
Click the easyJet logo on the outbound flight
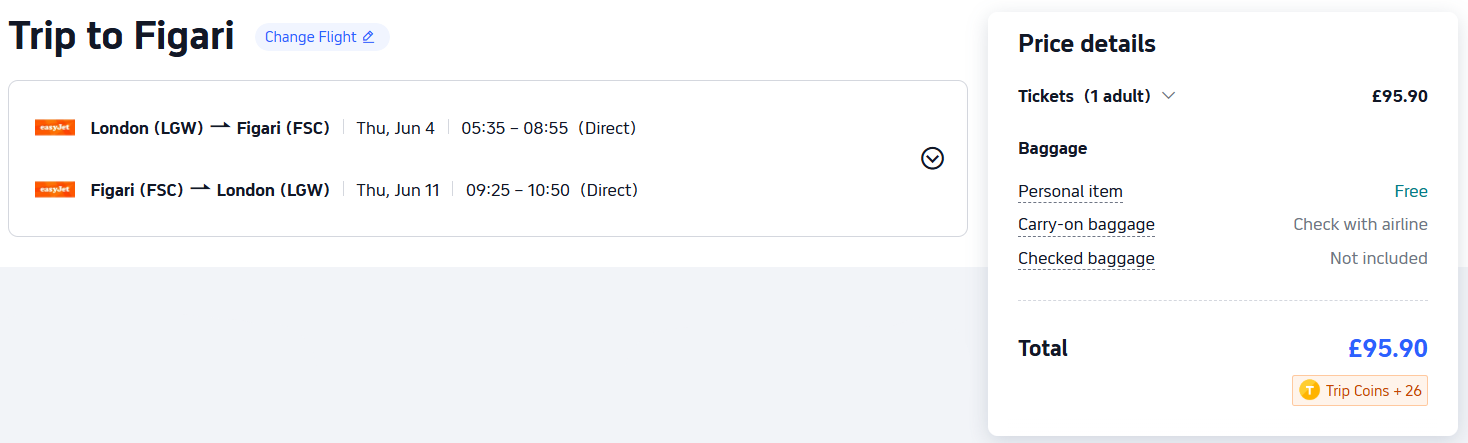pyautogui.click(x=55, y=128)
